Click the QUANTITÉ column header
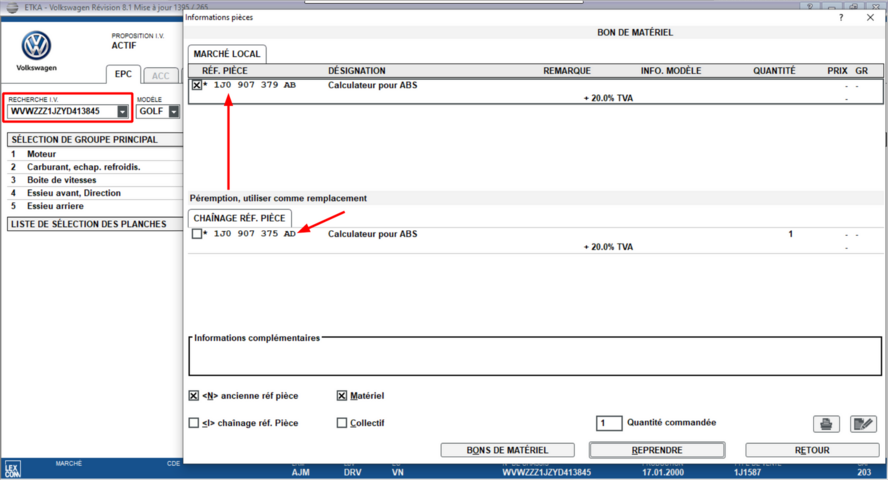The width and height of the screenshot is (888, 480). [774, 71]
